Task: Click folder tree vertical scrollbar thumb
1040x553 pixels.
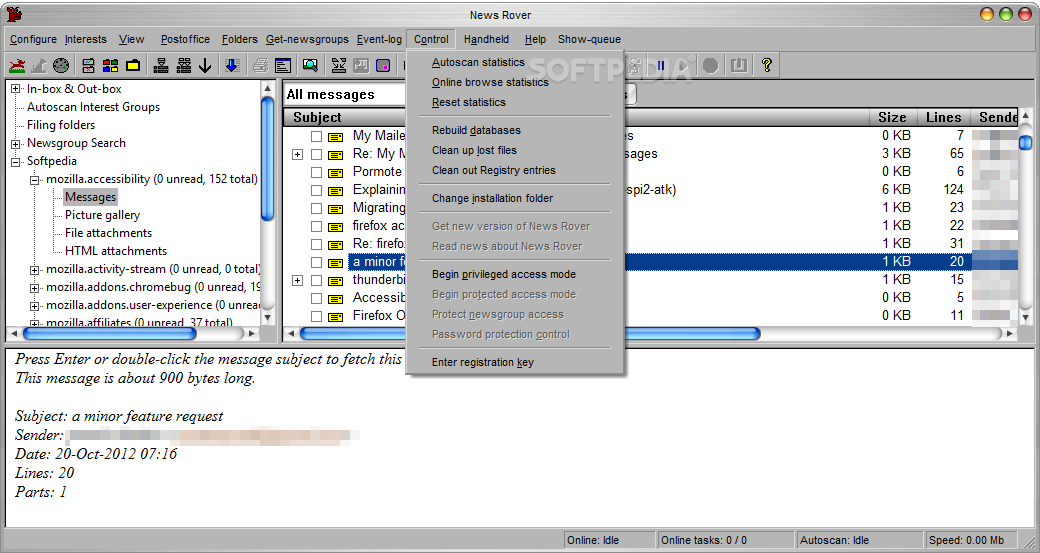Action: pos(267,159)
